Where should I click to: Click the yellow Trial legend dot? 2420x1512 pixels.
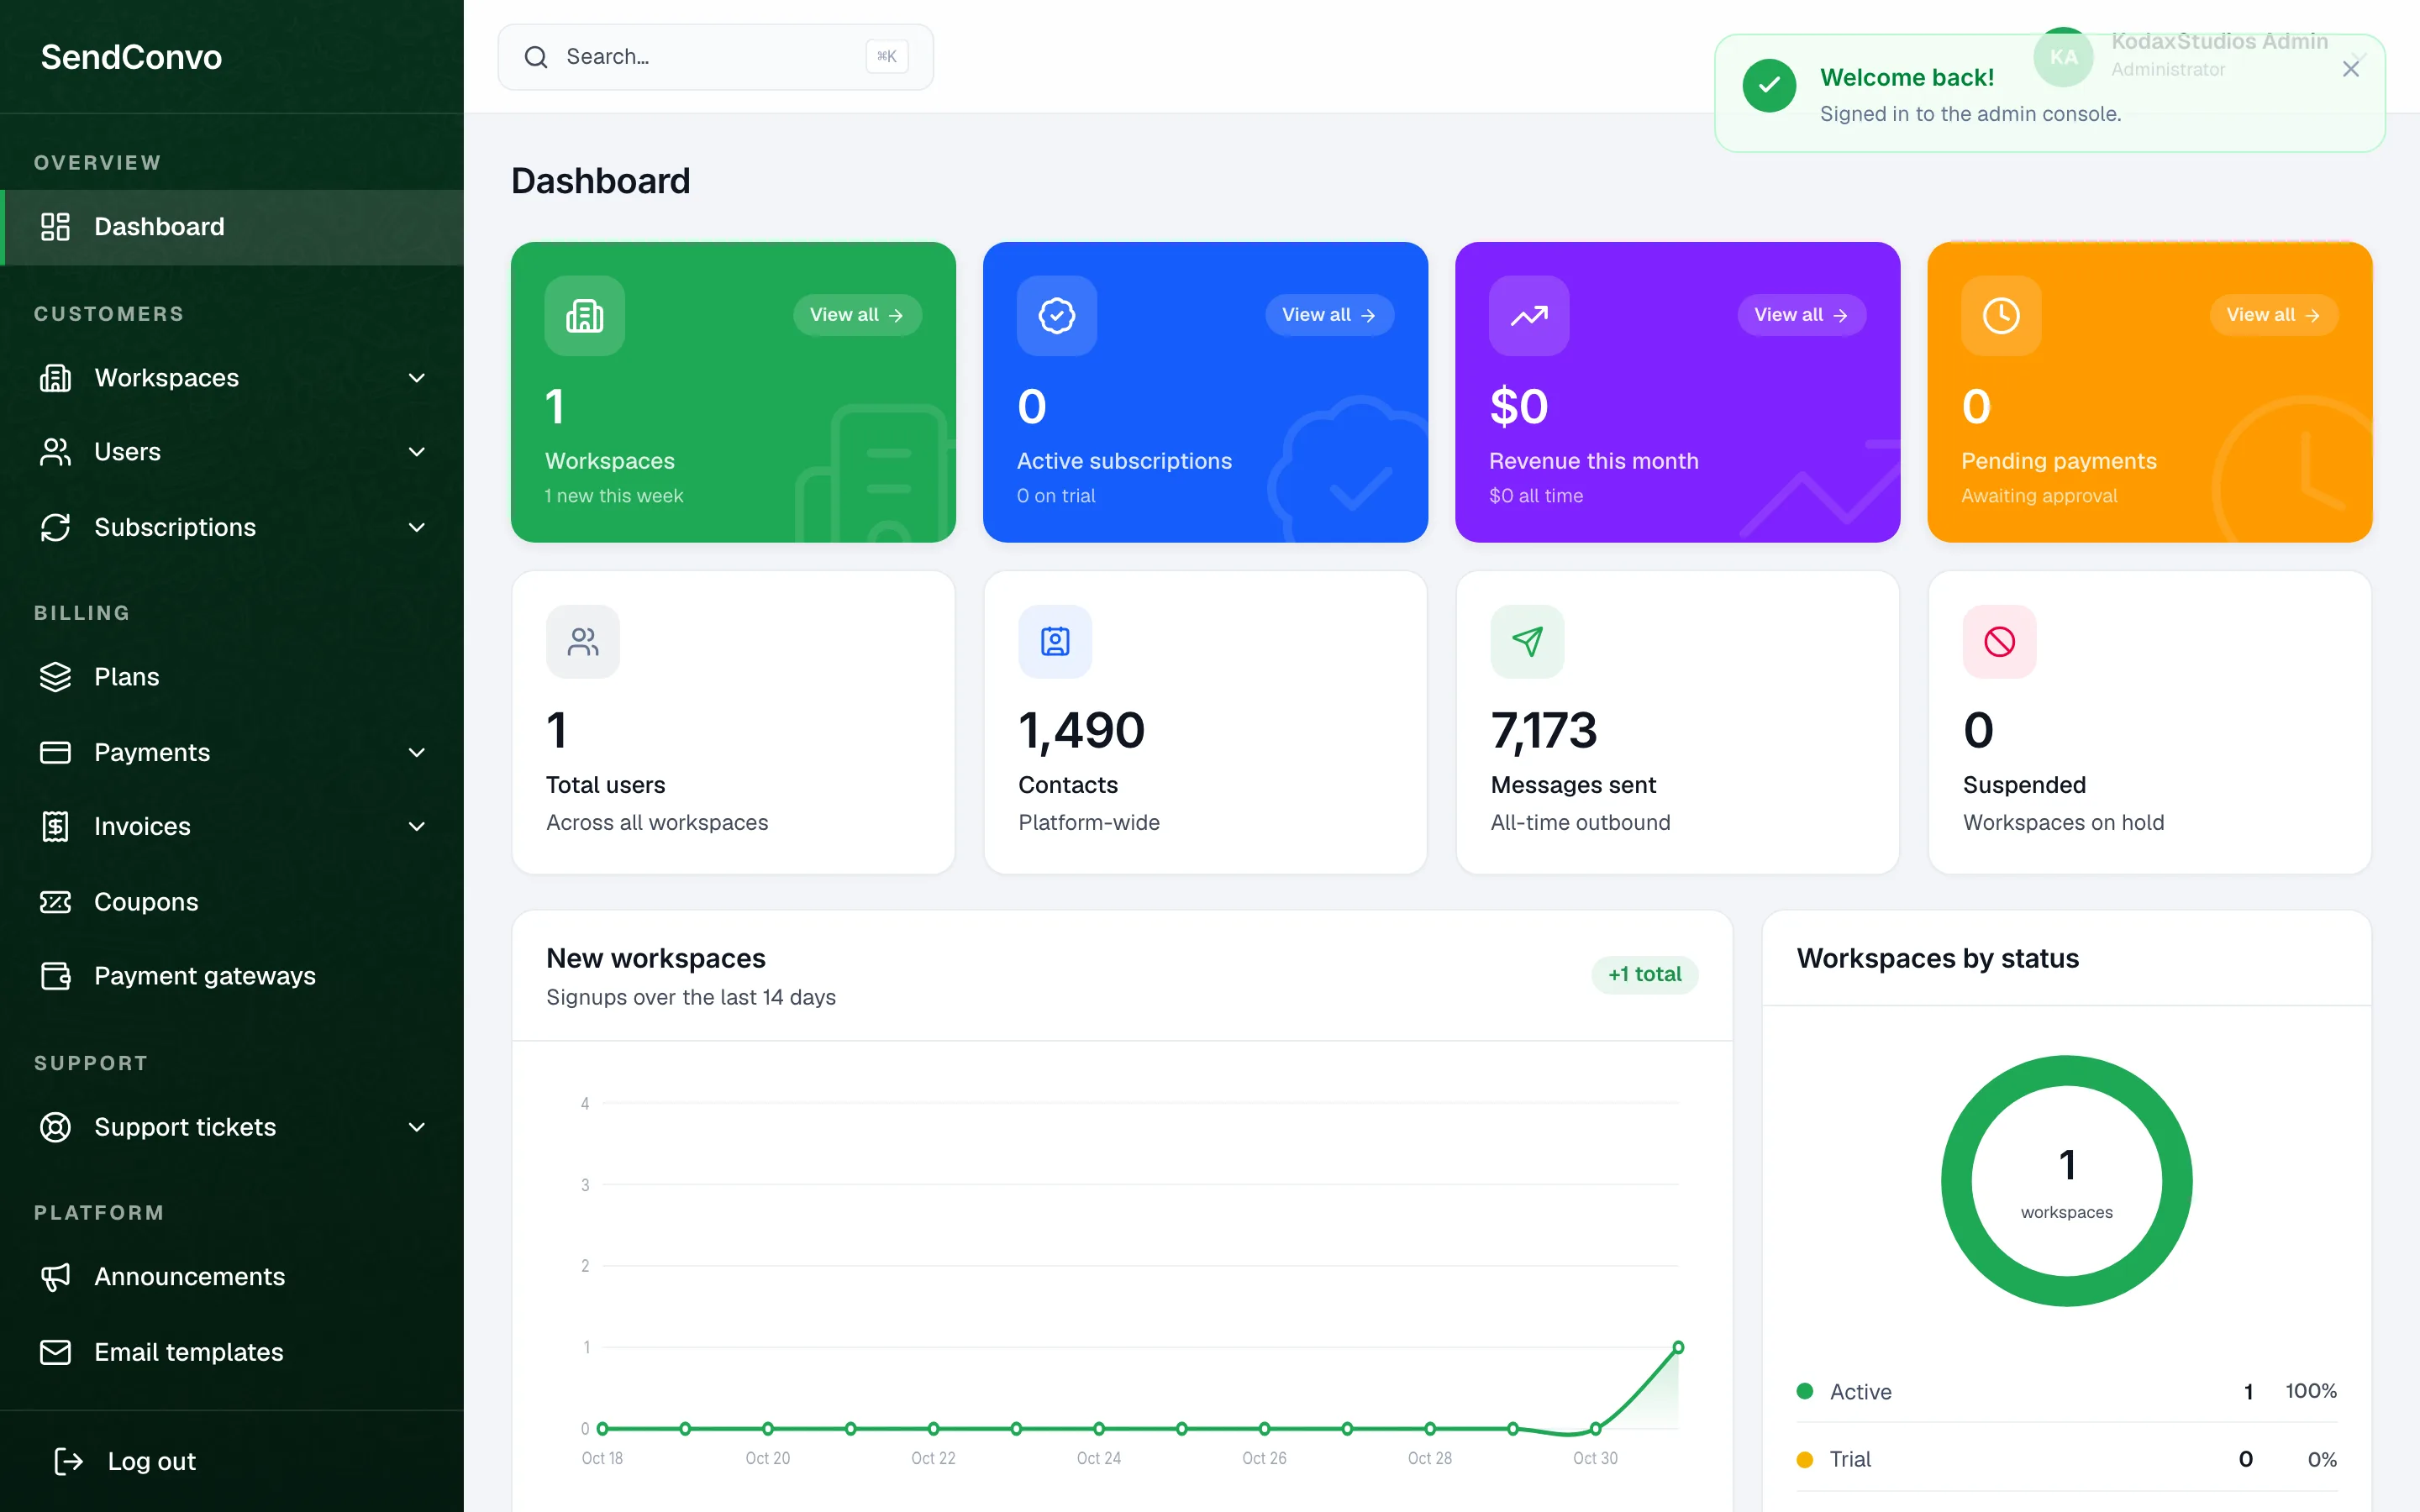pyautogui.click(x=1805, y=1459)
